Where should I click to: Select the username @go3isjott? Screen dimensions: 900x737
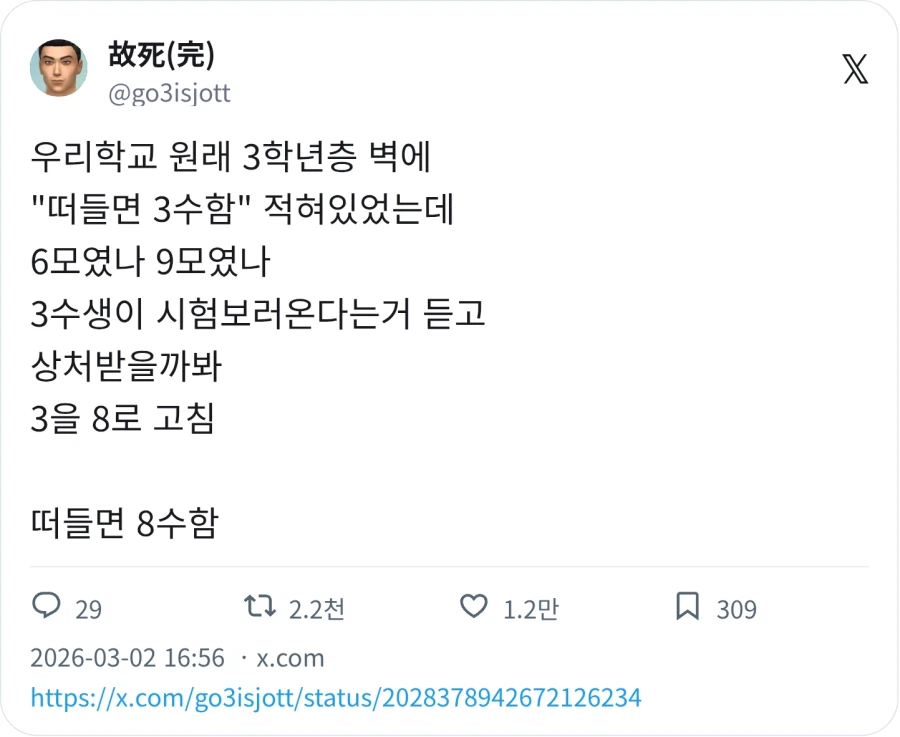[x=170, y=93]
